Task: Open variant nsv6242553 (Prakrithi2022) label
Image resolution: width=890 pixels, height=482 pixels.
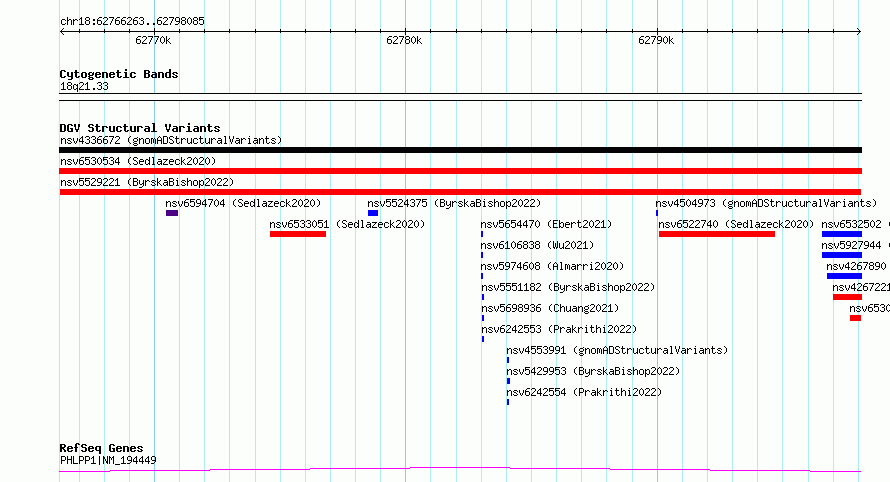Action: pyautogui.click(x=559, y=329)
